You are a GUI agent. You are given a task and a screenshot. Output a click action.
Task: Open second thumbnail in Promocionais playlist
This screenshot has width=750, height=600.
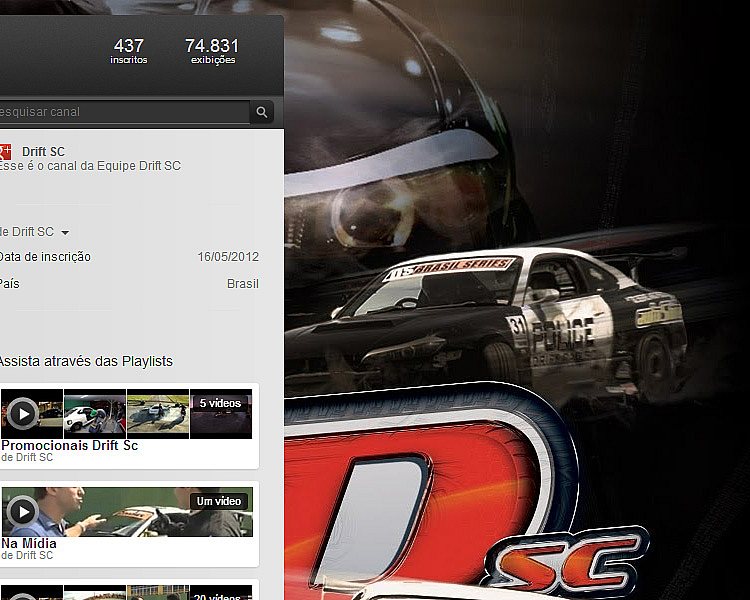tap(95, 414)
